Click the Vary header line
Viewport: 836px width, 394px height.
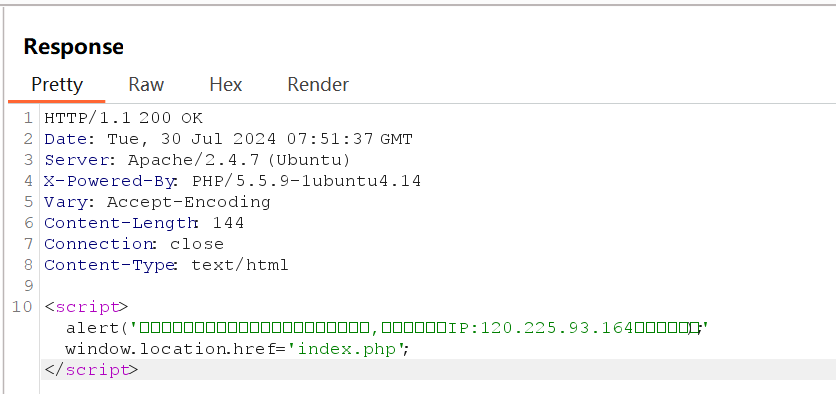click(157, 202)
